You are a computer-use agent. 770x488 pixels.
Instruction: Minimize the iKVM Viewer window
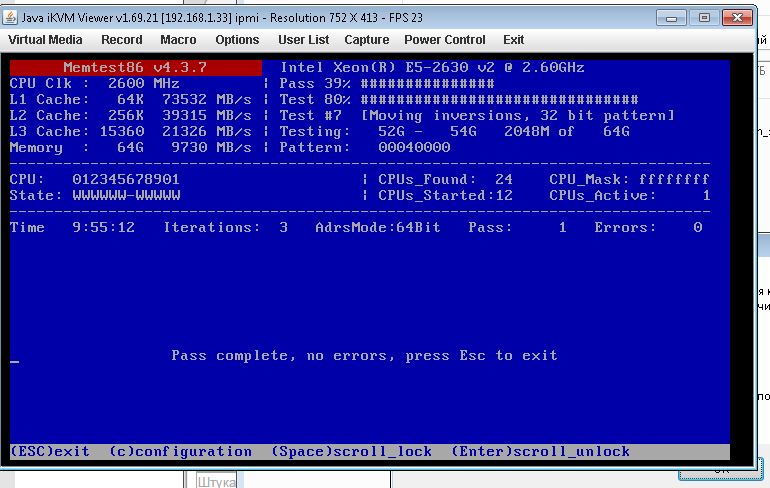pos(674,17)
